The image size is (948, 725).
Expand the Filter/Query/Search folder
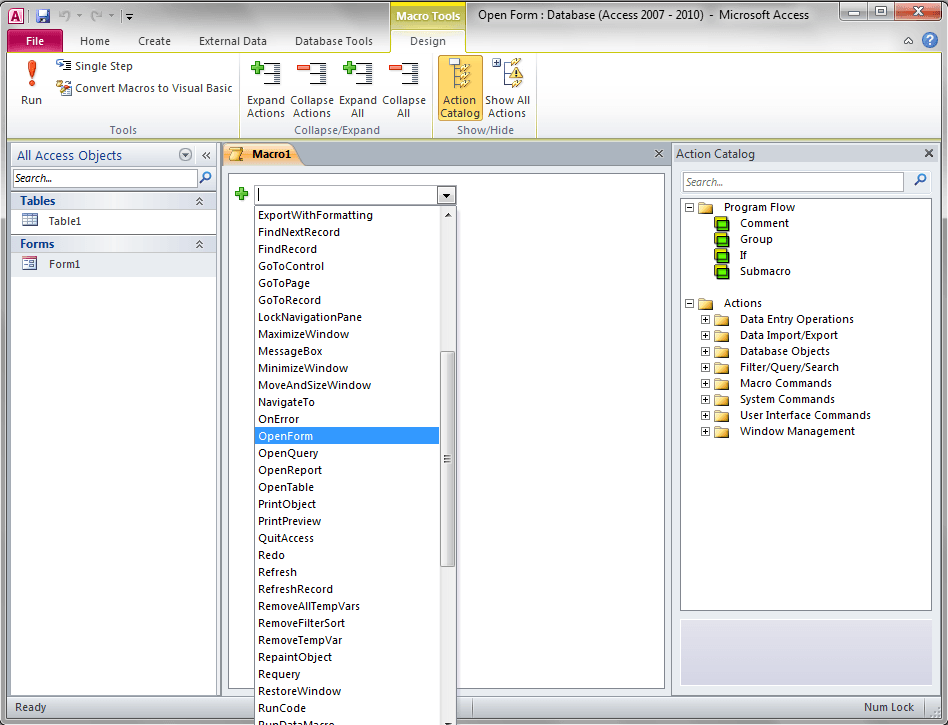pos(705,367)
